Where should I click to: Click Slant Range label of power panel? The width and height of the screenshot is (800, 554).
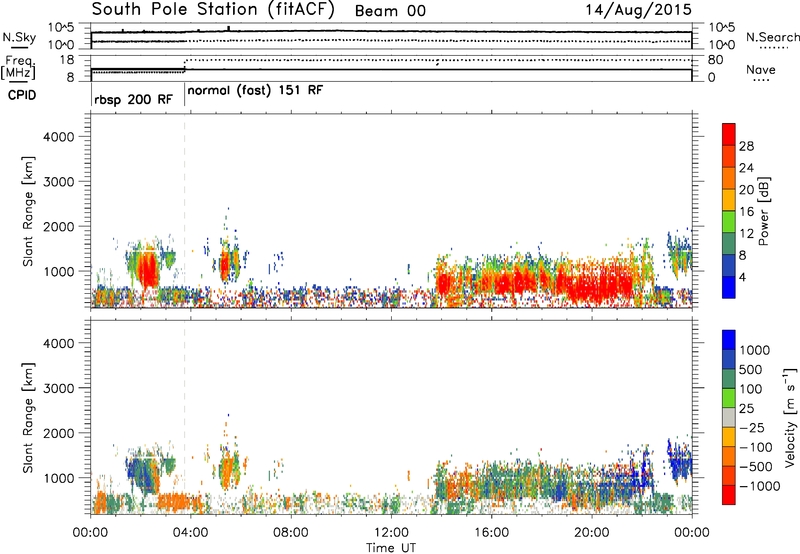28,211
